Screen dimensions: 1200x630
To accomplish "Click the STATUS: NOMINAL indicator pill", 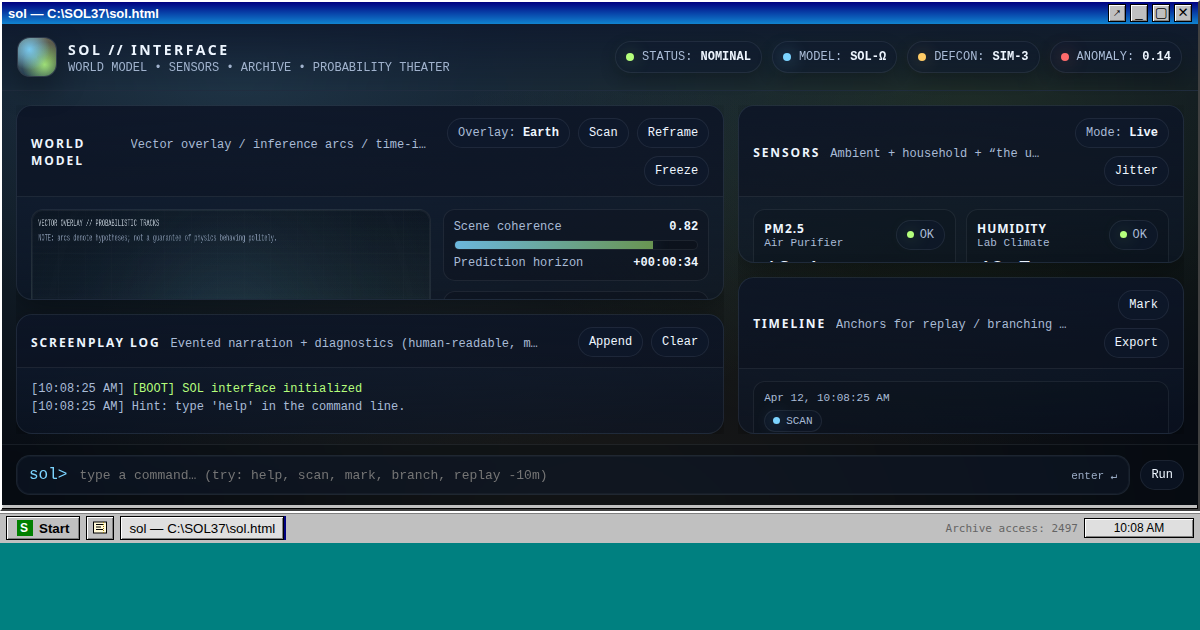I will (x=688, y=57).
